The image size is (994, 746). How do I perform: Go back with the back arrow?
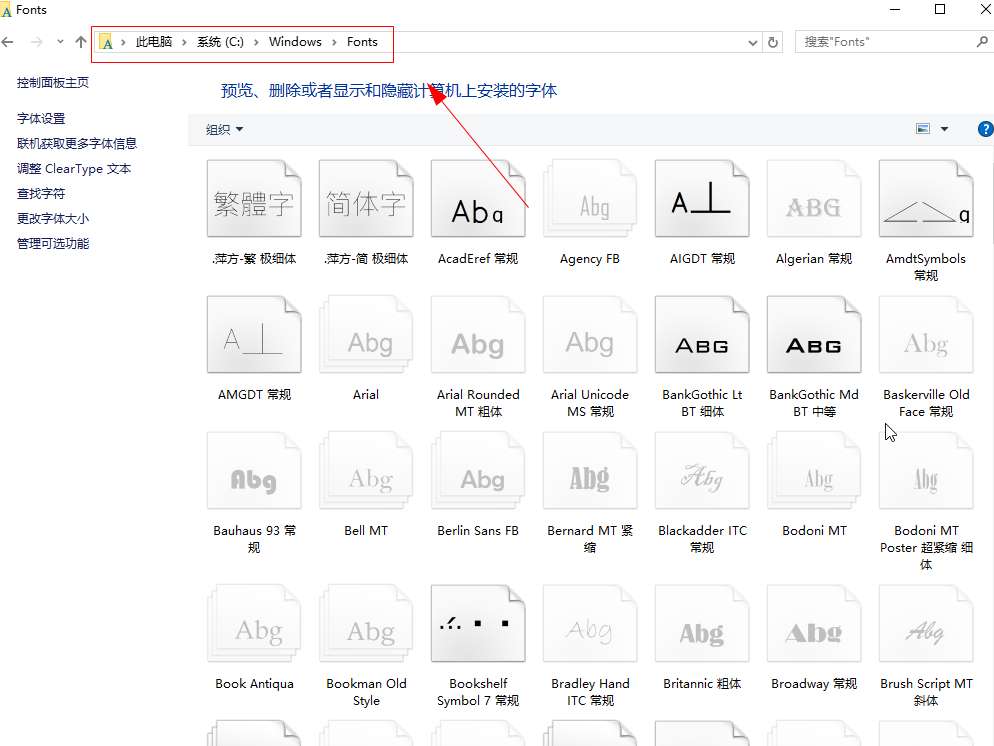click(8, 42)
